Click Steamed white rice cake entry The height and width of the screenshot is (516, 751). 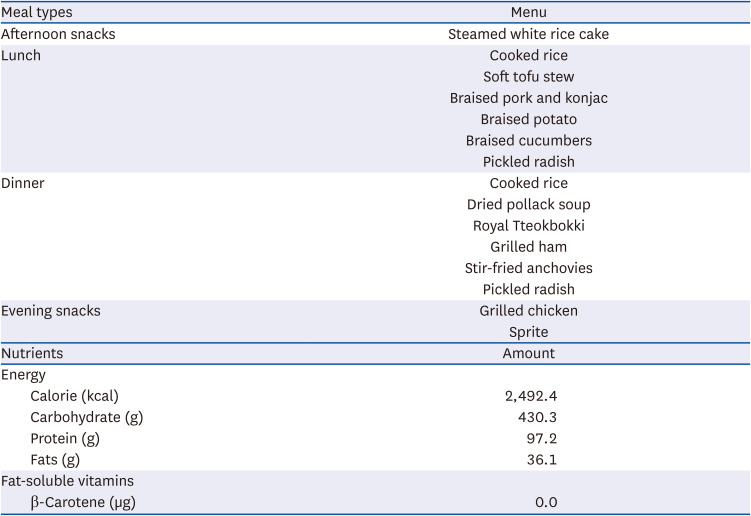528,34
